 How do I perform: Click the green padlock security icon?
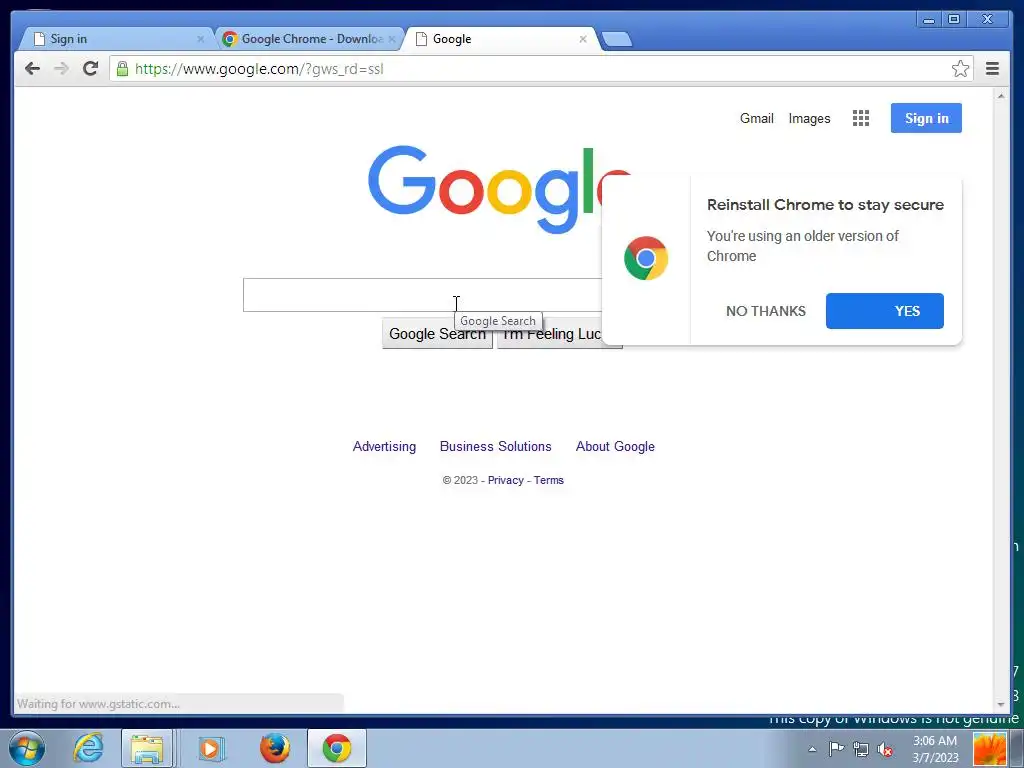[x=122, y=69]
